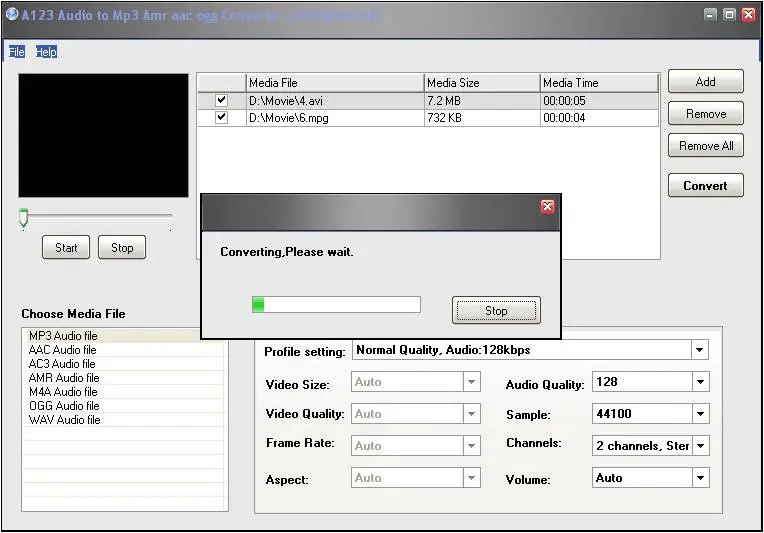
Task: Open the Profile setting dropdown
Action: pos(699,350)
